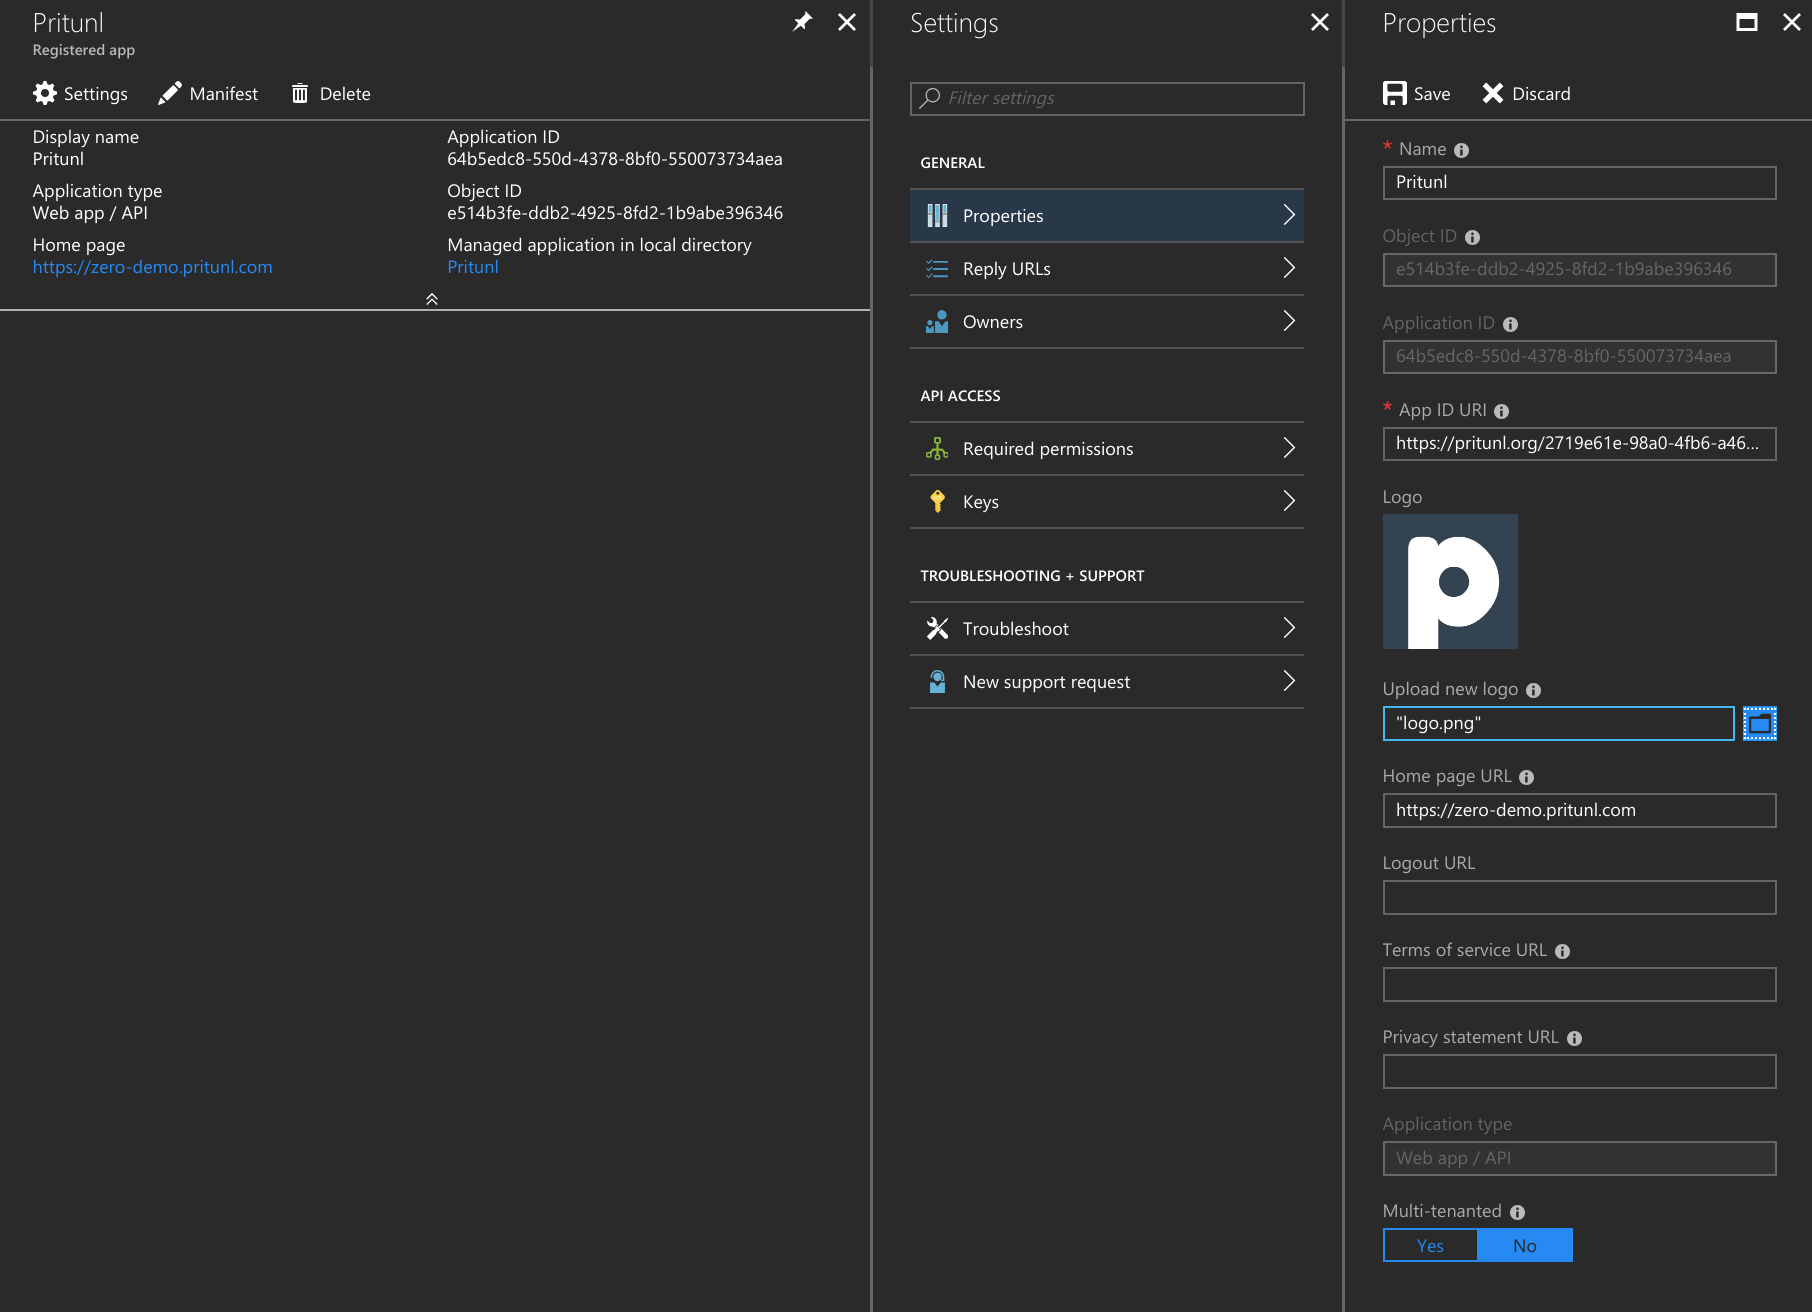This screenshot has height=1312, width=1812.
Task: Open the zero-demo.pritunl.com home page link
Action: click(x=152, y=267)
